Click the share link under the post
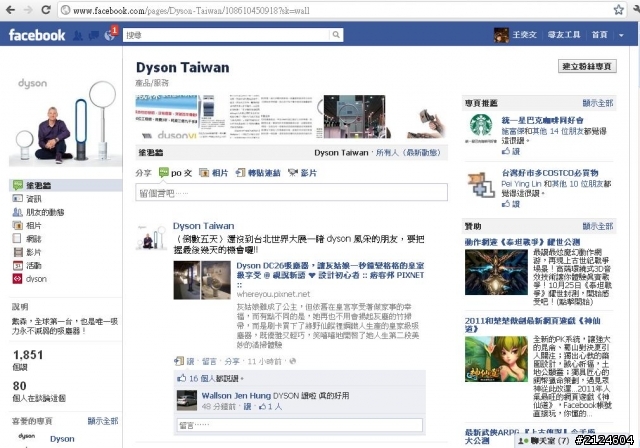 (x=232, y=361)
